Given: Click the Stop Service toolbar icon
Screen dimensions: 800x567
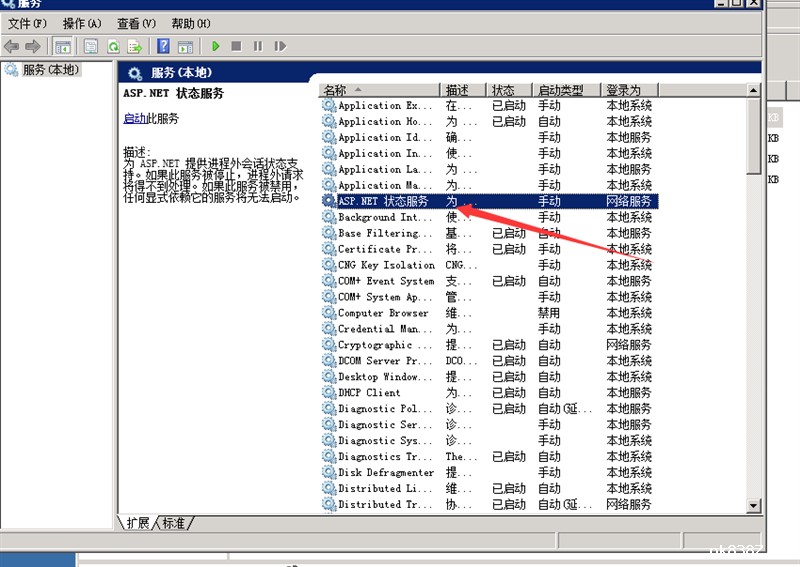Looking at the screenshot, I should (x=236, y=46).
